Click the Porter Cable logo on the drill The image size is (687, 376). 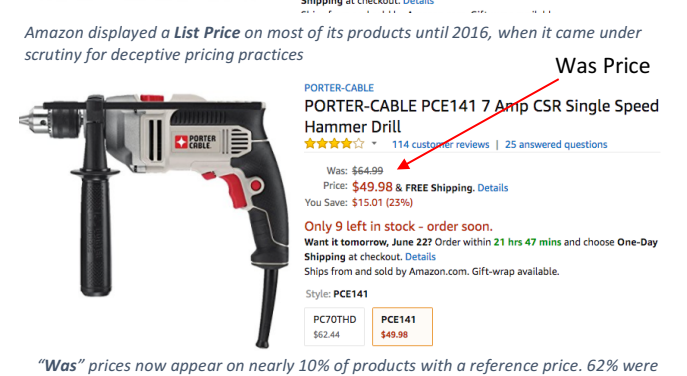195,142
